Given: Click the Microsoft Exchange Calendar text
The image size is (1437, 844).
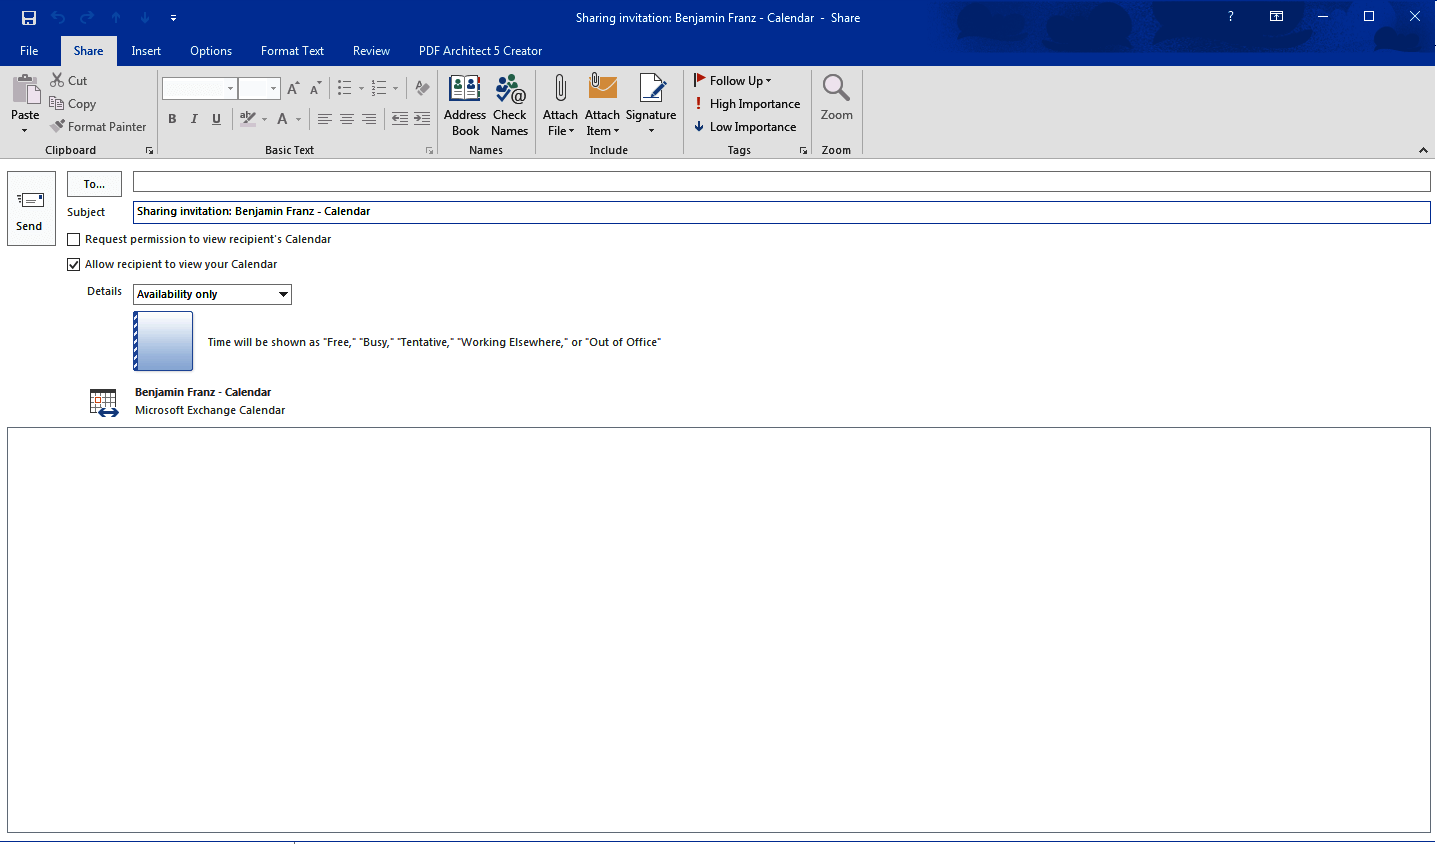Looking at the screenshot, I should (x=210, y=410).
